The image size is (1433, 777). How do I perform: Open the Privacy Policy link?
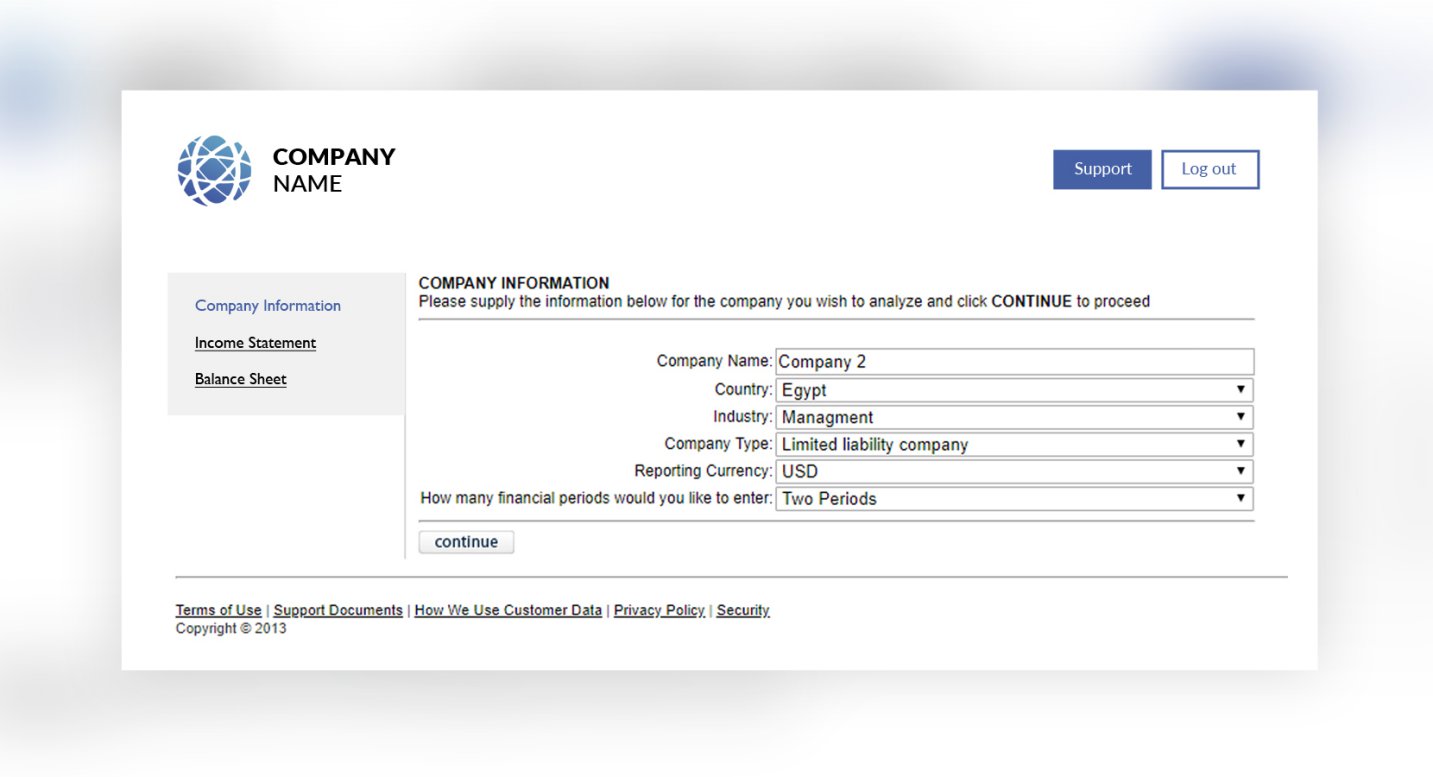coord(659,610)
